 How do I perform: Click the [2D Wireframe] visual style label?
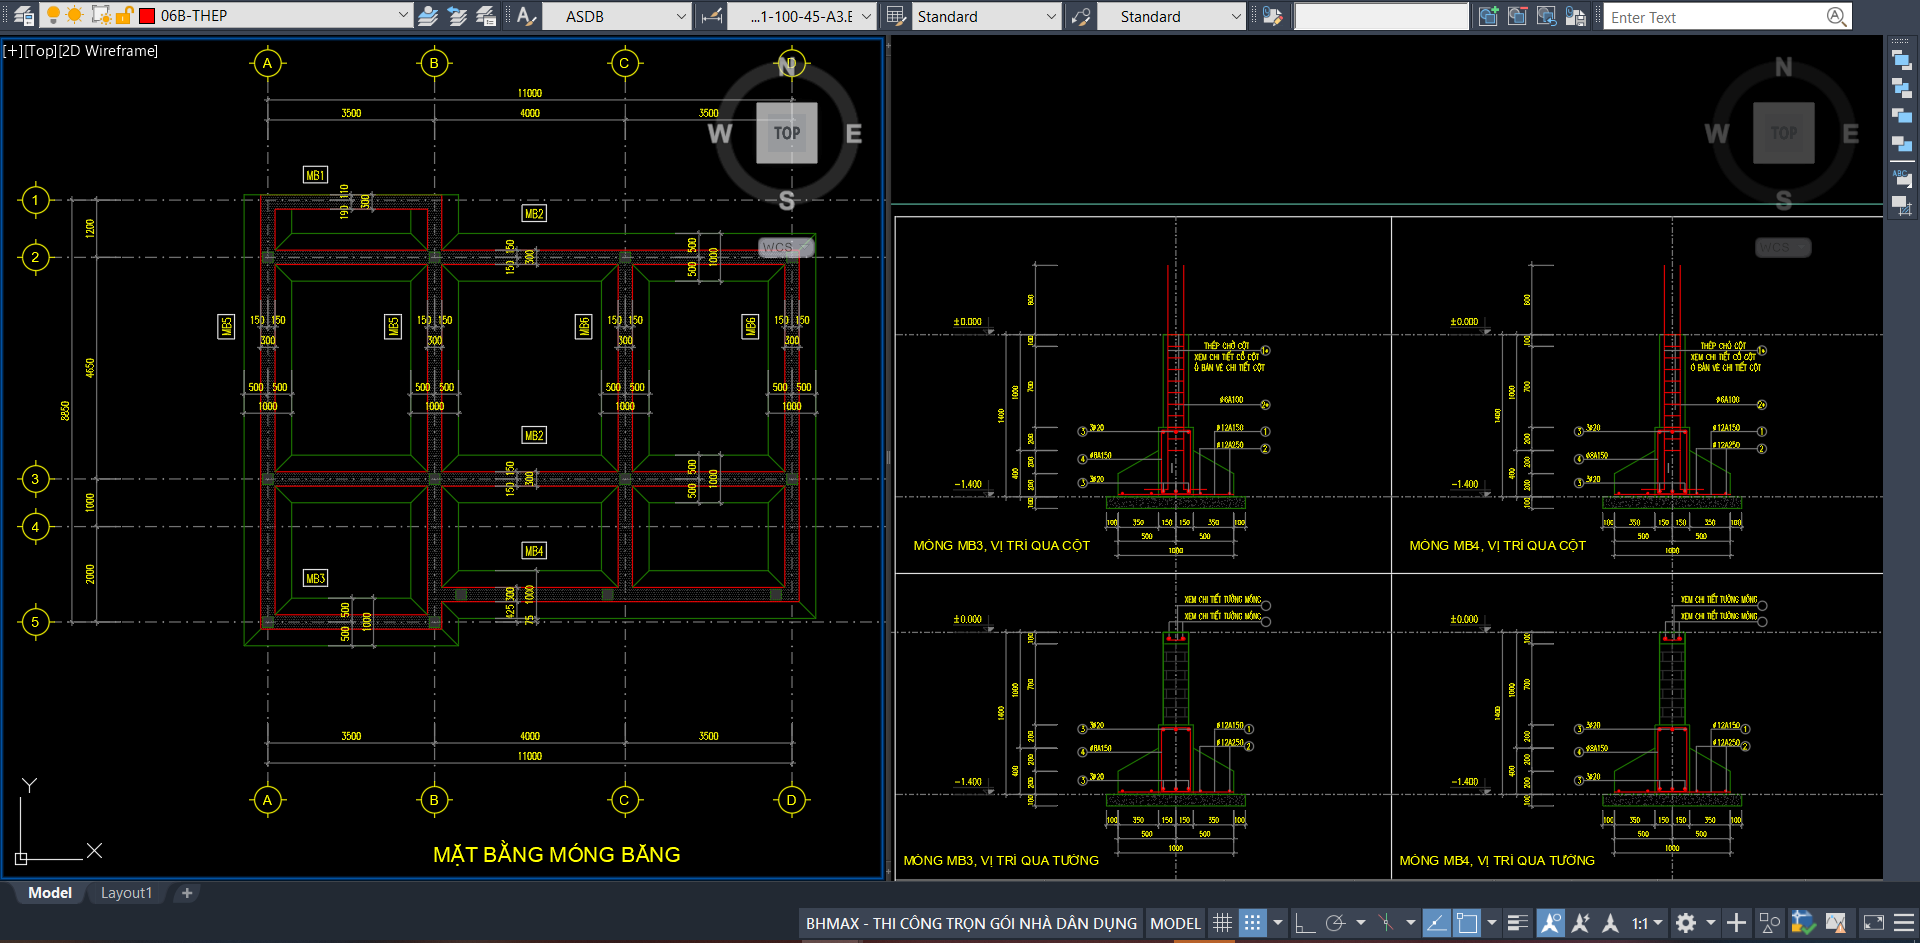[x=108, y=51]
